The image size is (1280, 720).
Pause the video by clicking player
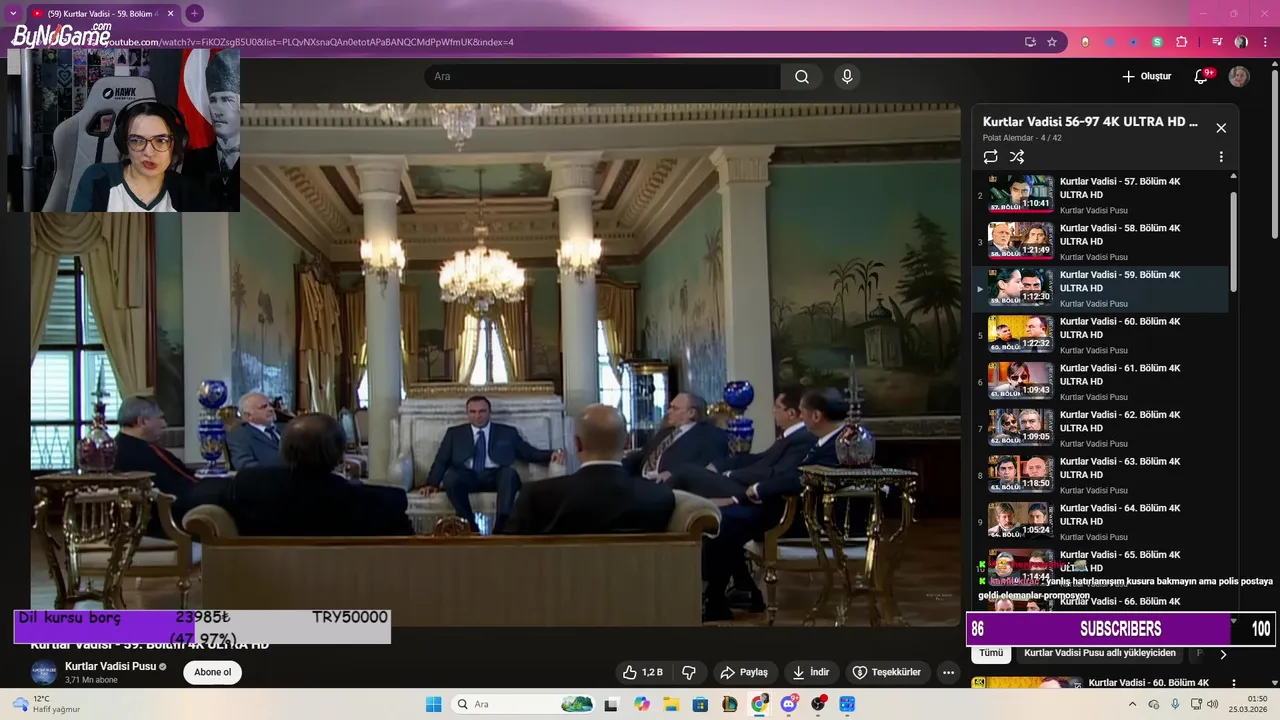tap(496, 365)
